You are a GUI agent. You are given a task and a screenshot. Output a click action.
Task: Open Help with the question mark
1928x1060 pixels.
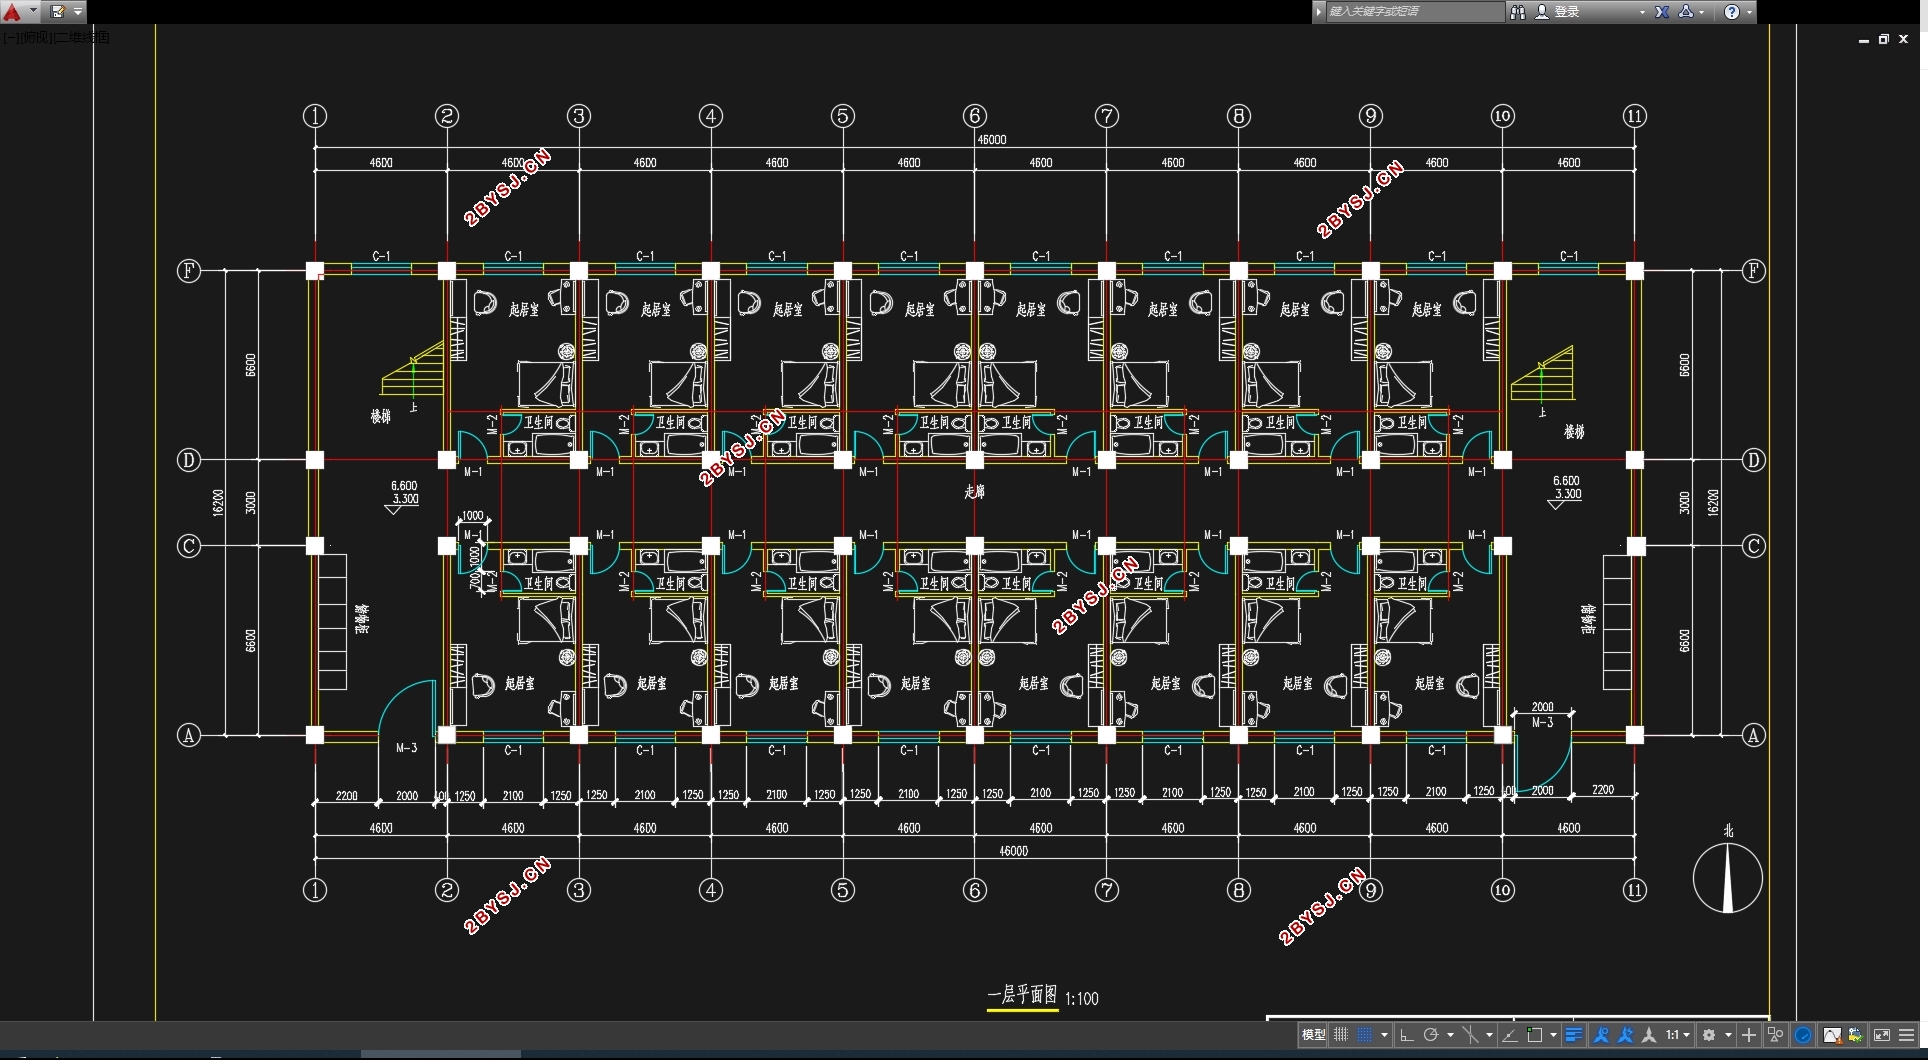tap(1732, 12)
